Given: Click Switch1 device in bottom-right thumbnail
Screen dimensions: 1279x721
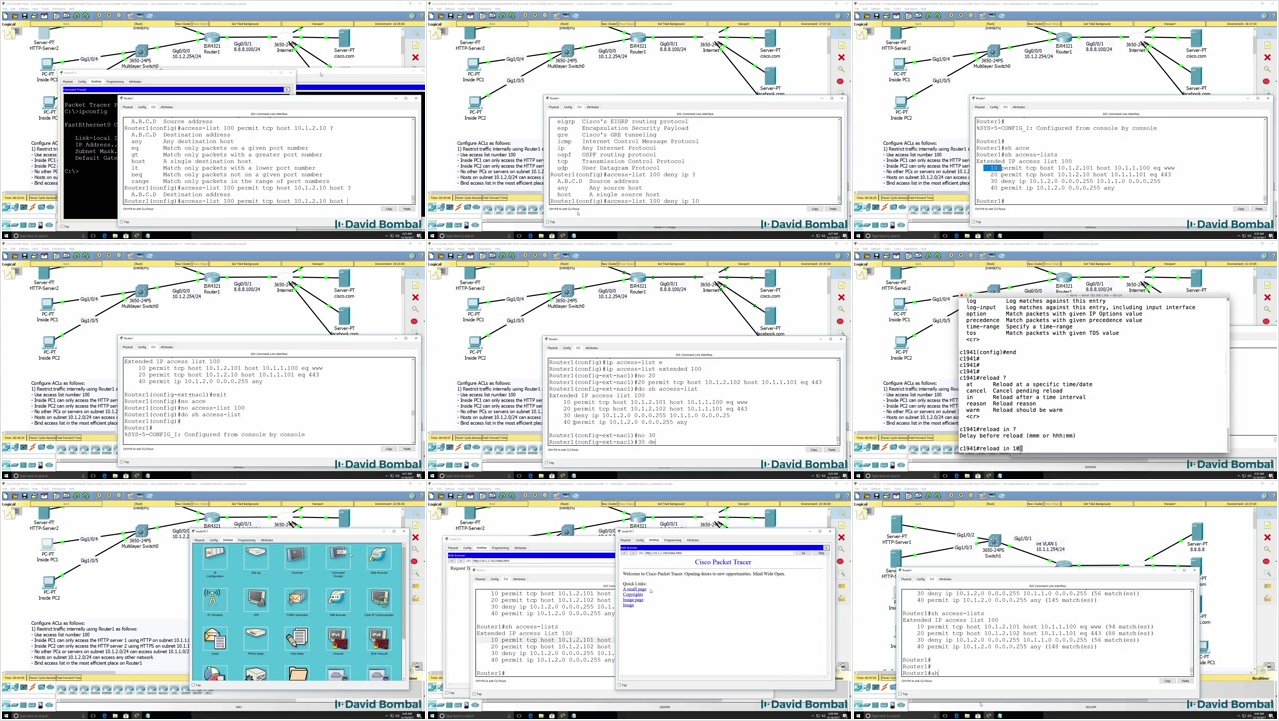Looking at the screenshot, I should [995, 540].
